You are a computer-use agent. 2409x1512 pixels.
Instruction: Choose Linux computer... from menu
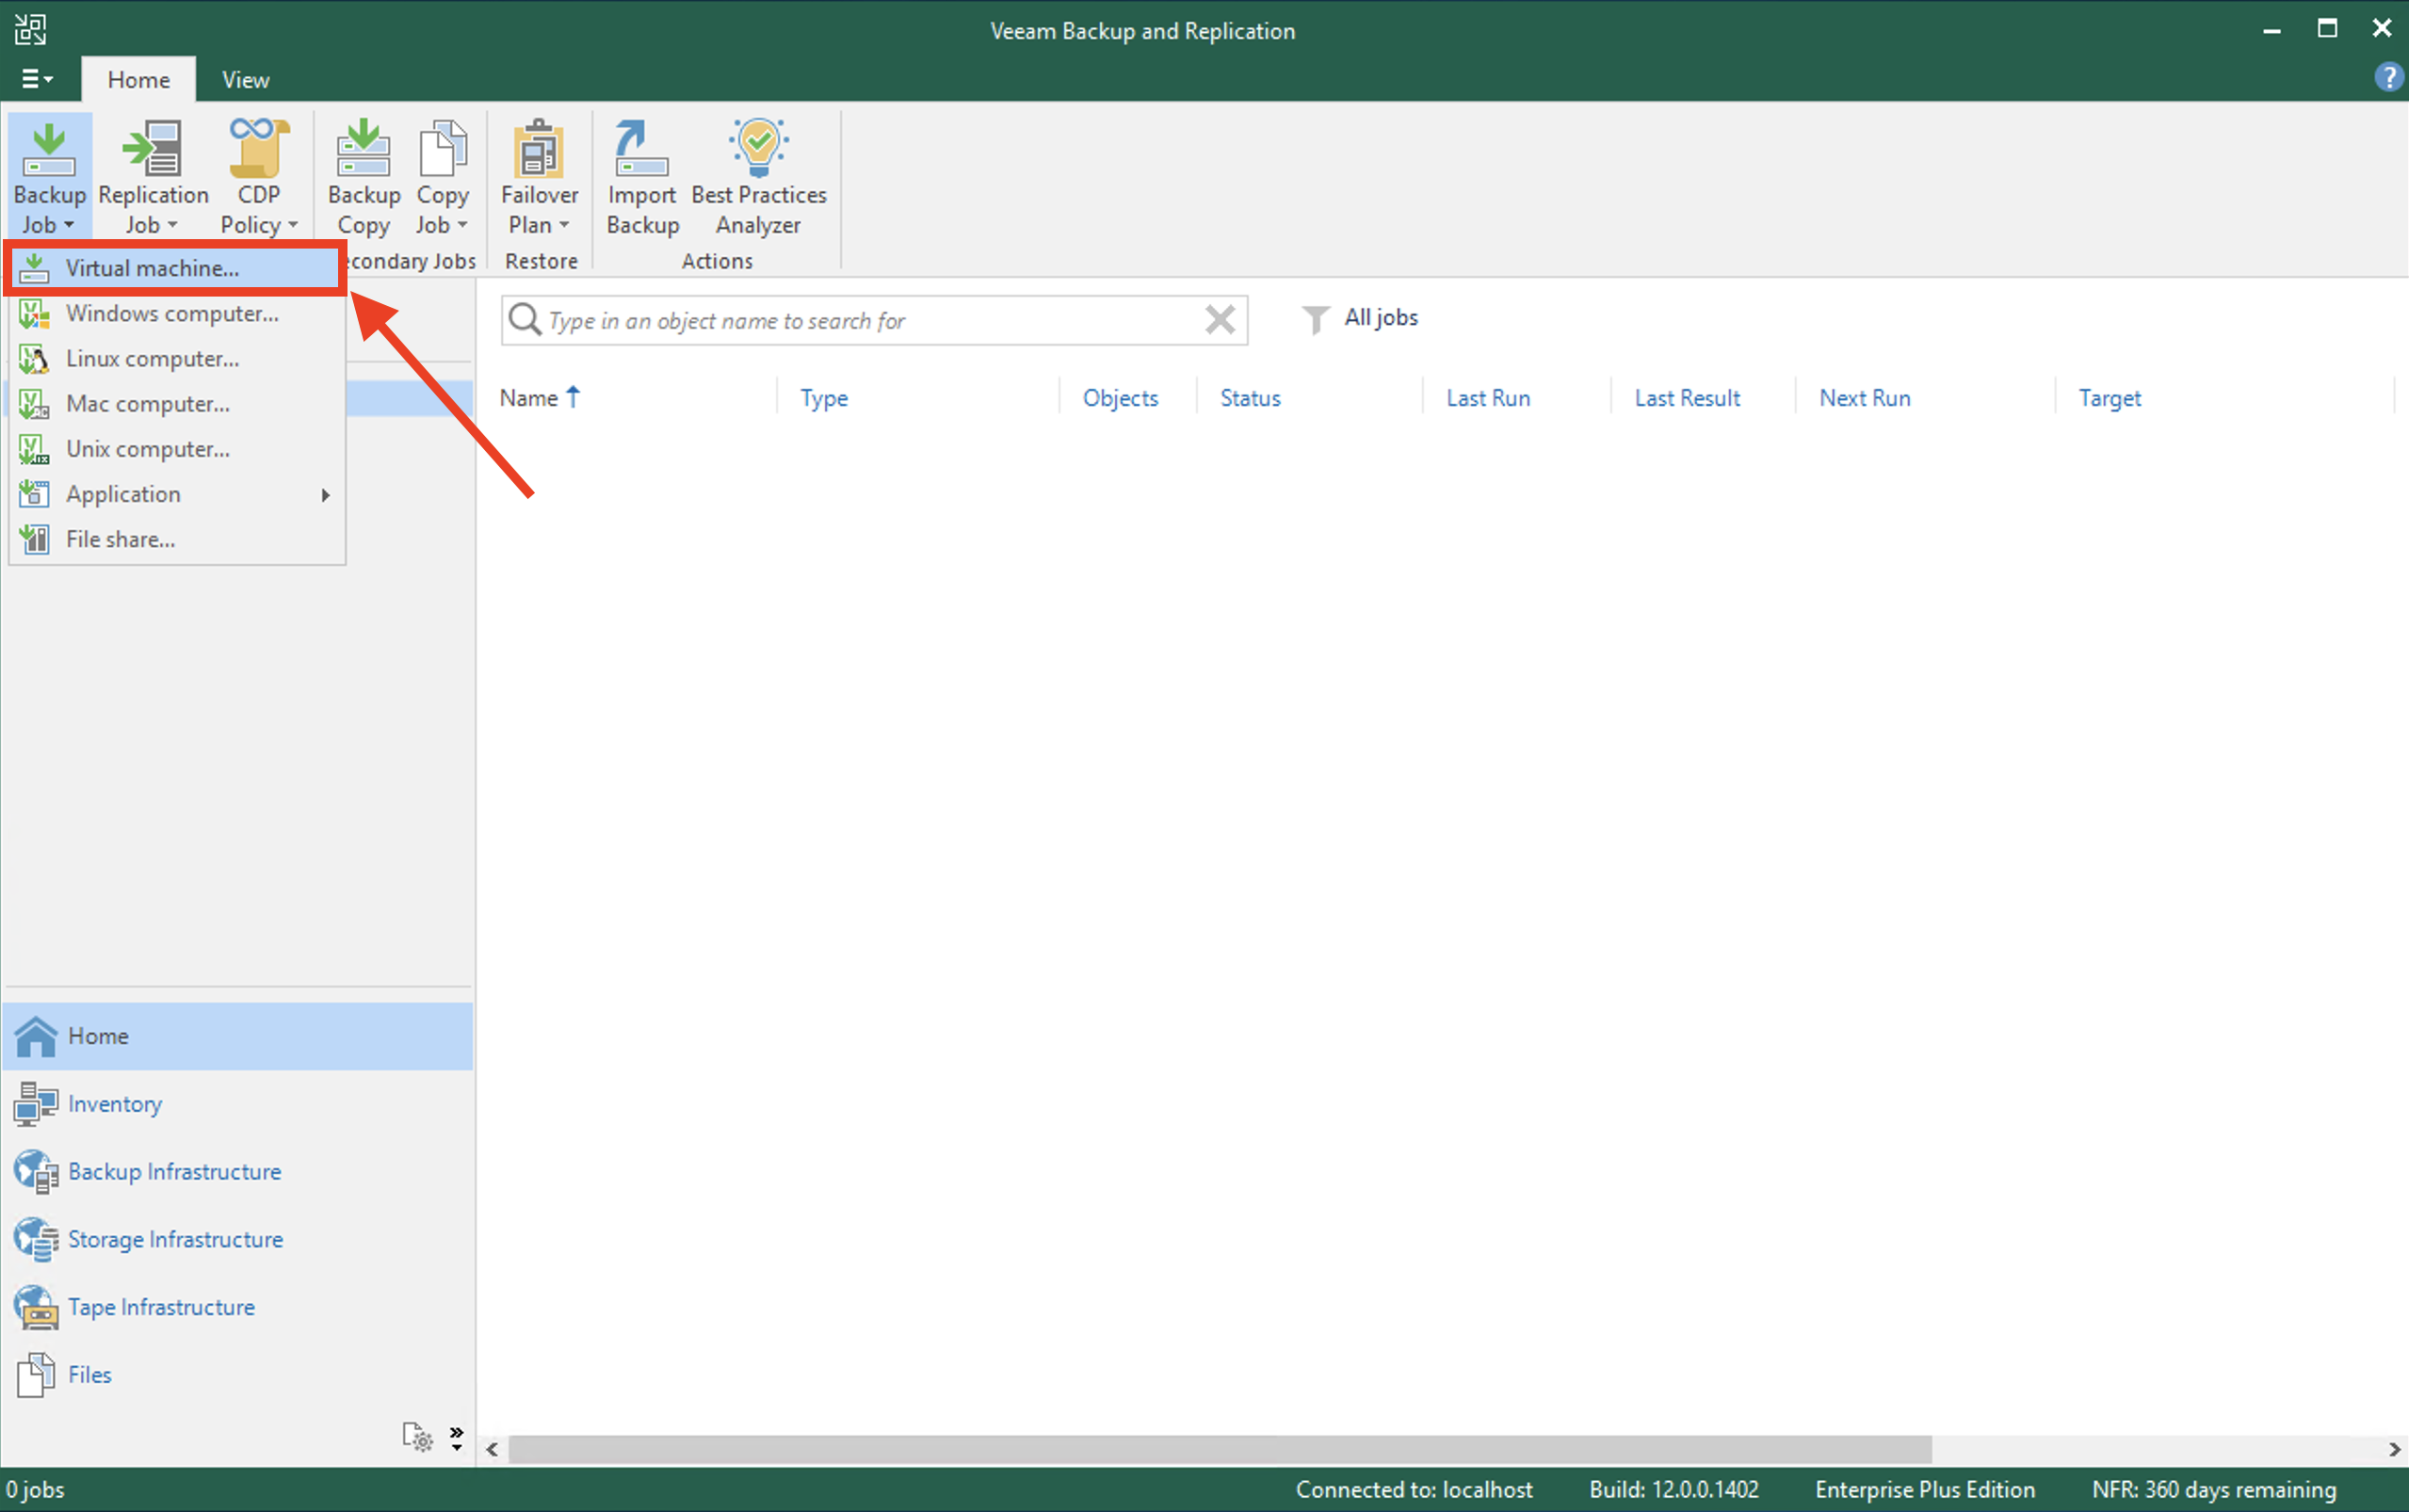pyautogui.click(x=176, y=358)
